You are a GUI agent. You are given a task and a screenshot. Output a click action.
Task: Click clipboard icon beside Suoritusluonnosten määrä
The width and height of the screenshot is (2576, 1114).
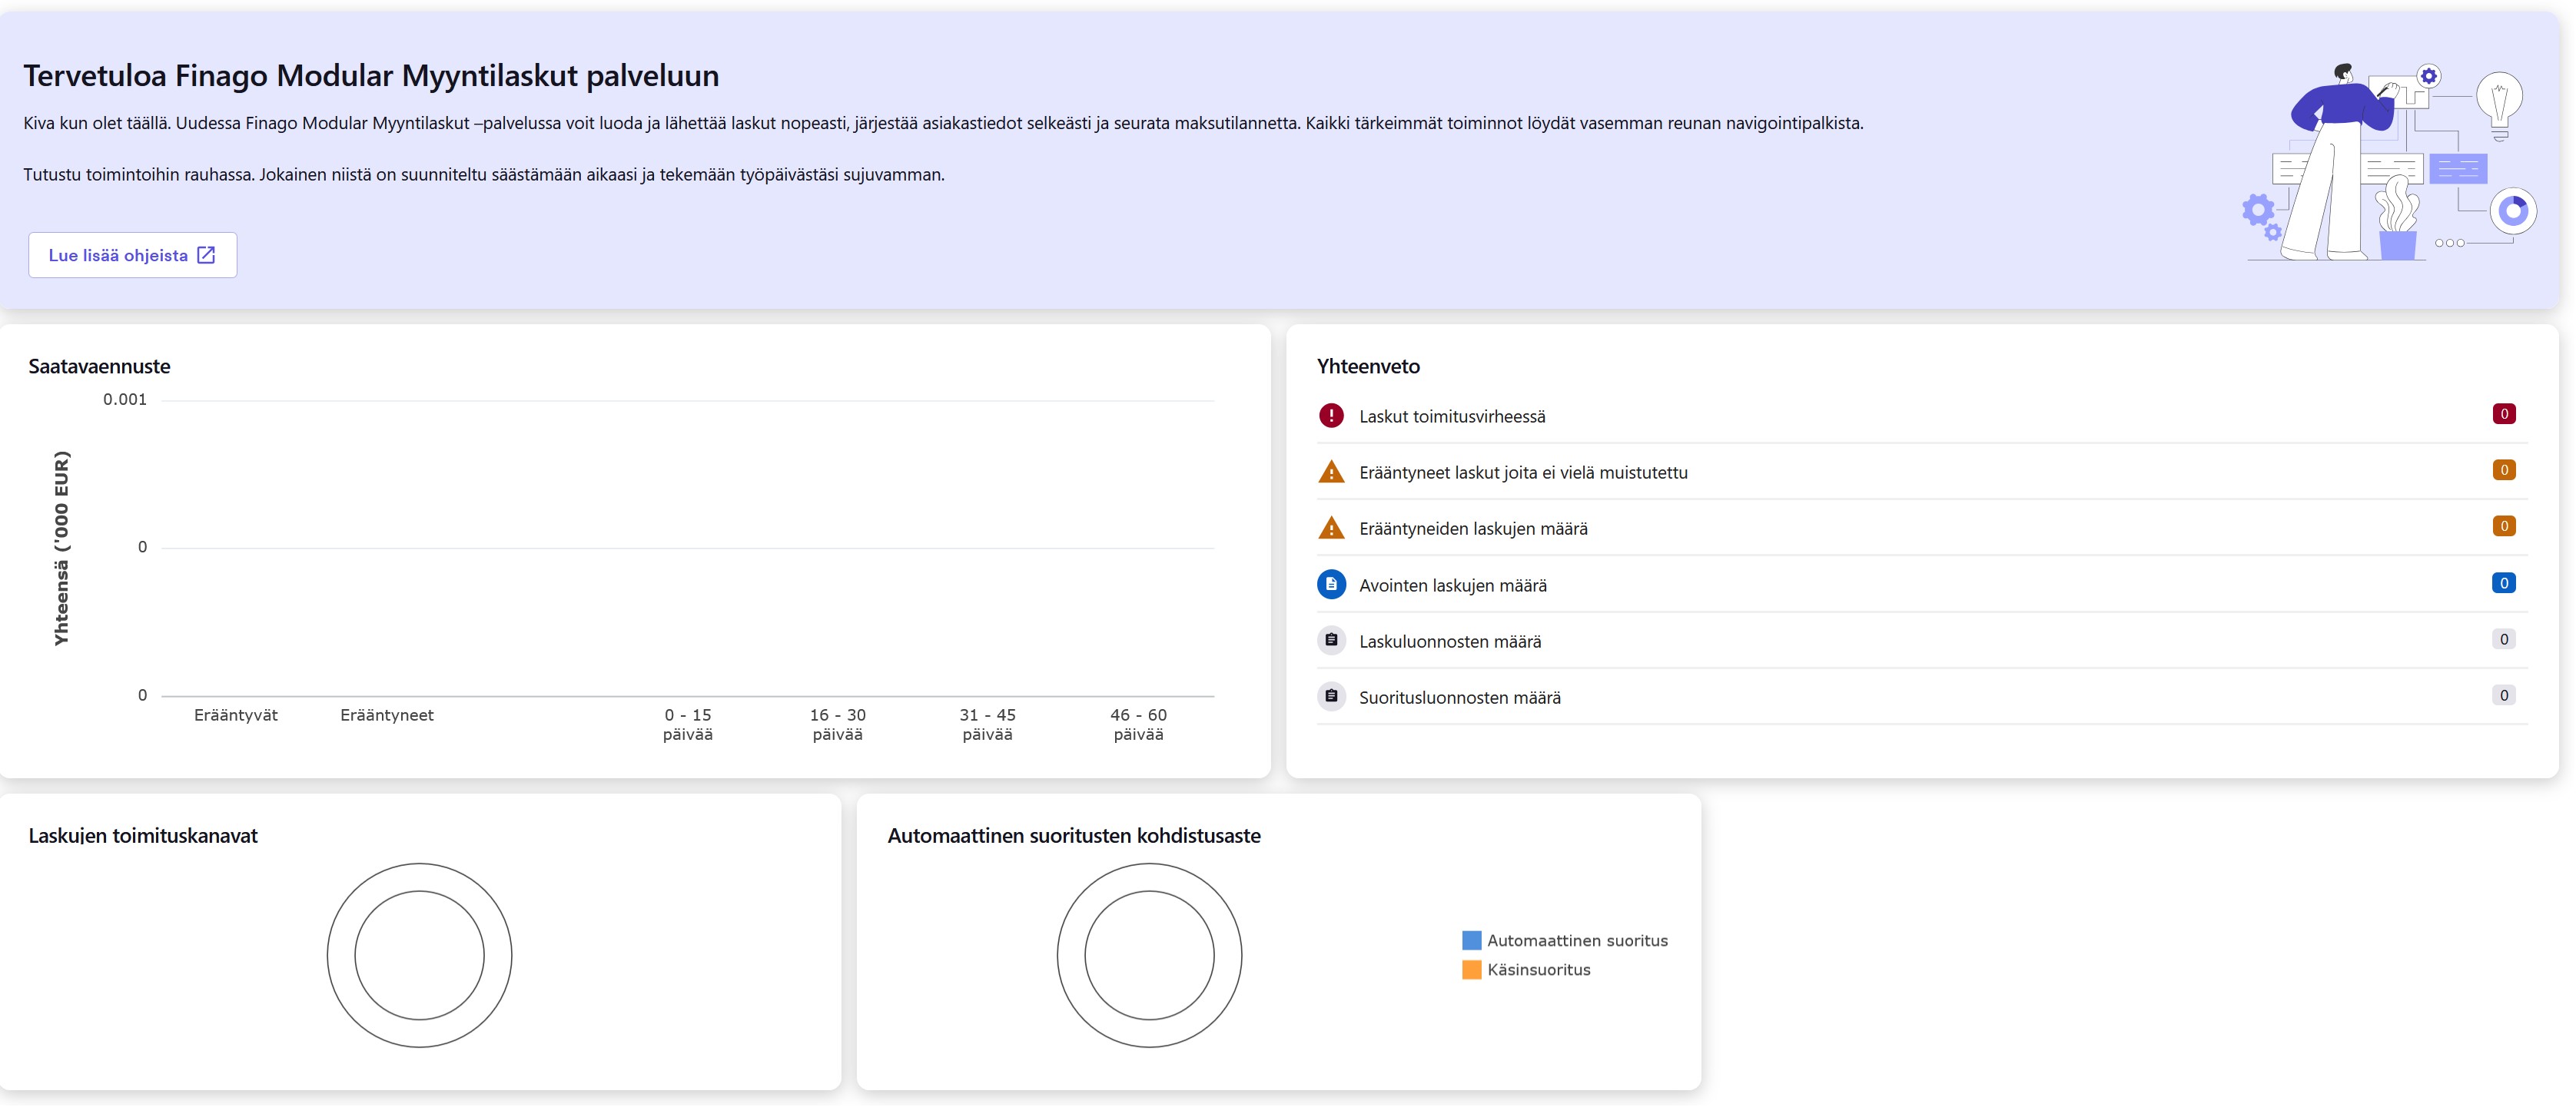coord(1331,696)
